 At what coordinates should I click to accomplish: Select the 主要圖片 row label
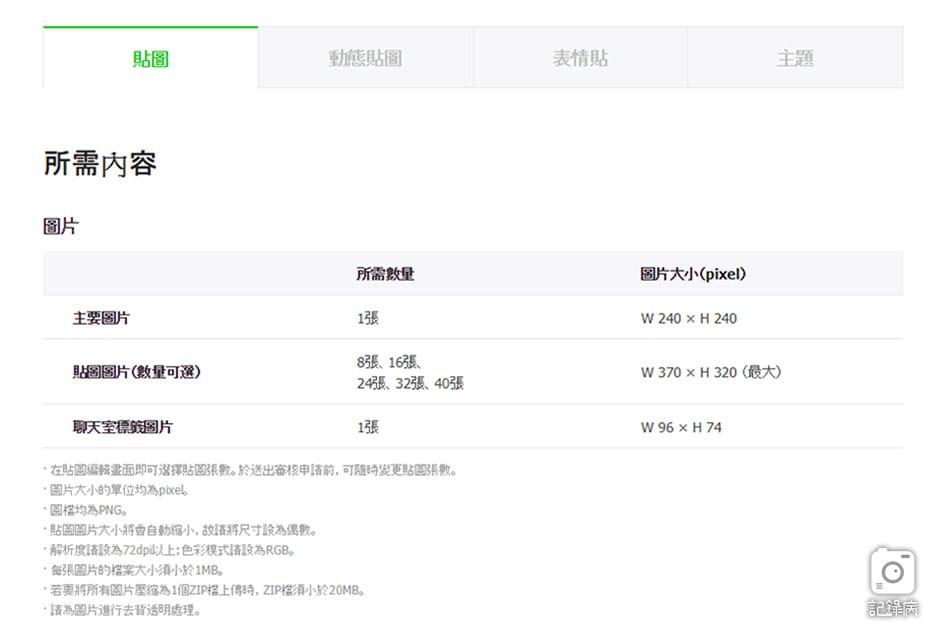click(101, 319)
